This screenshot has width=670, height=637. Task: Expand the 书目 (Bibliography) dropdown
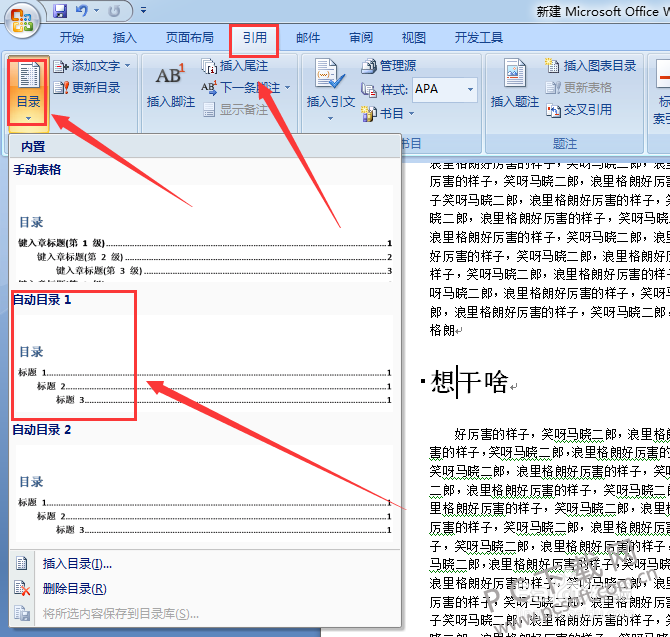click(x=410, y=114)
